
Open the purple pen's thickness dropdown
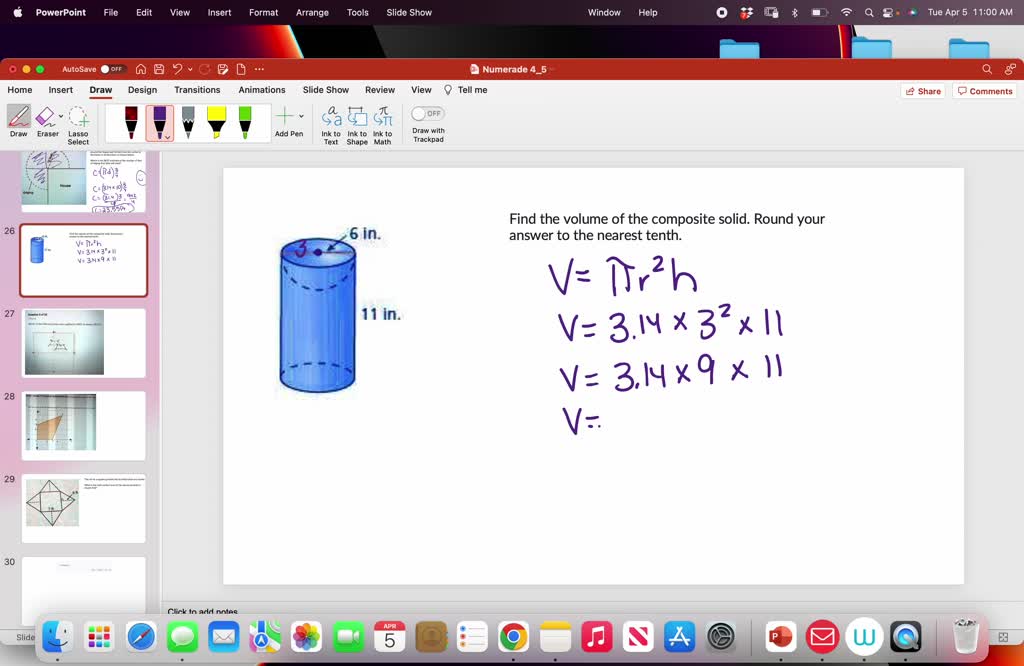[x=167, y=136]
